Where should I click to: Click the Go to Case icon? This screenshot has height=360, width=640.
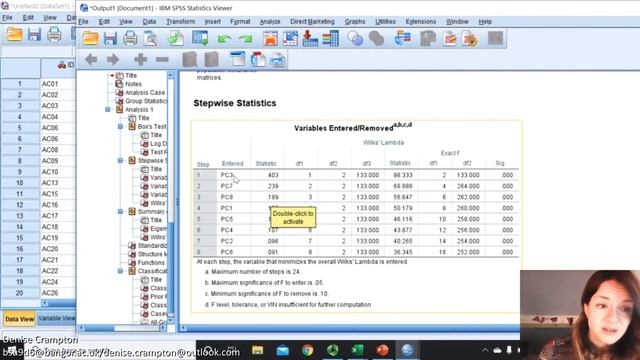(x=290, y=39)
